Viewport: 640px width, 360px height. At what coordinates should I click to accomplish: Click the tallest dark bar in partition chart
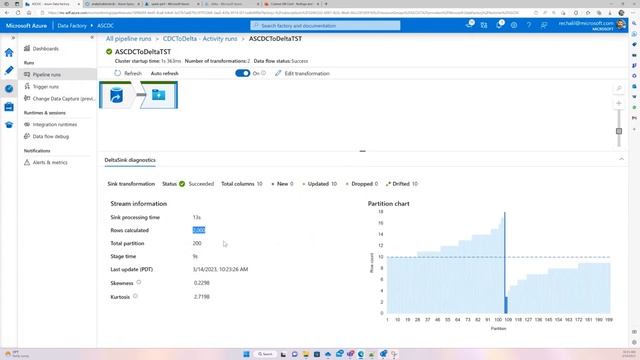(x=504, y=262)
